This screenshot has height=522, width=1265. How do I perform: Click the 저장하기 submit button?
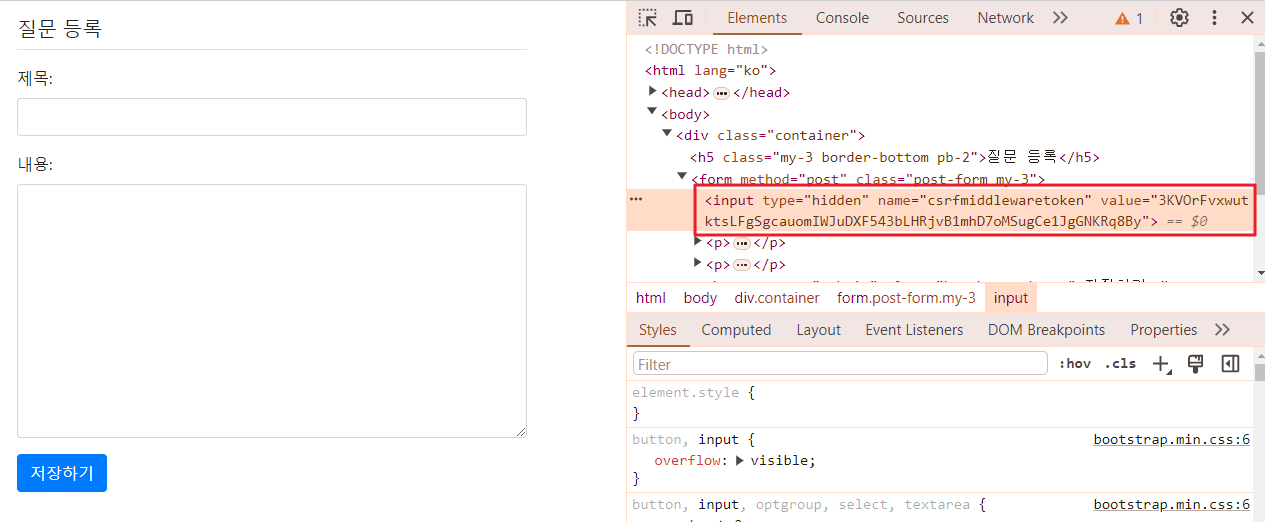pyautogui.click(x=62, y=473)
